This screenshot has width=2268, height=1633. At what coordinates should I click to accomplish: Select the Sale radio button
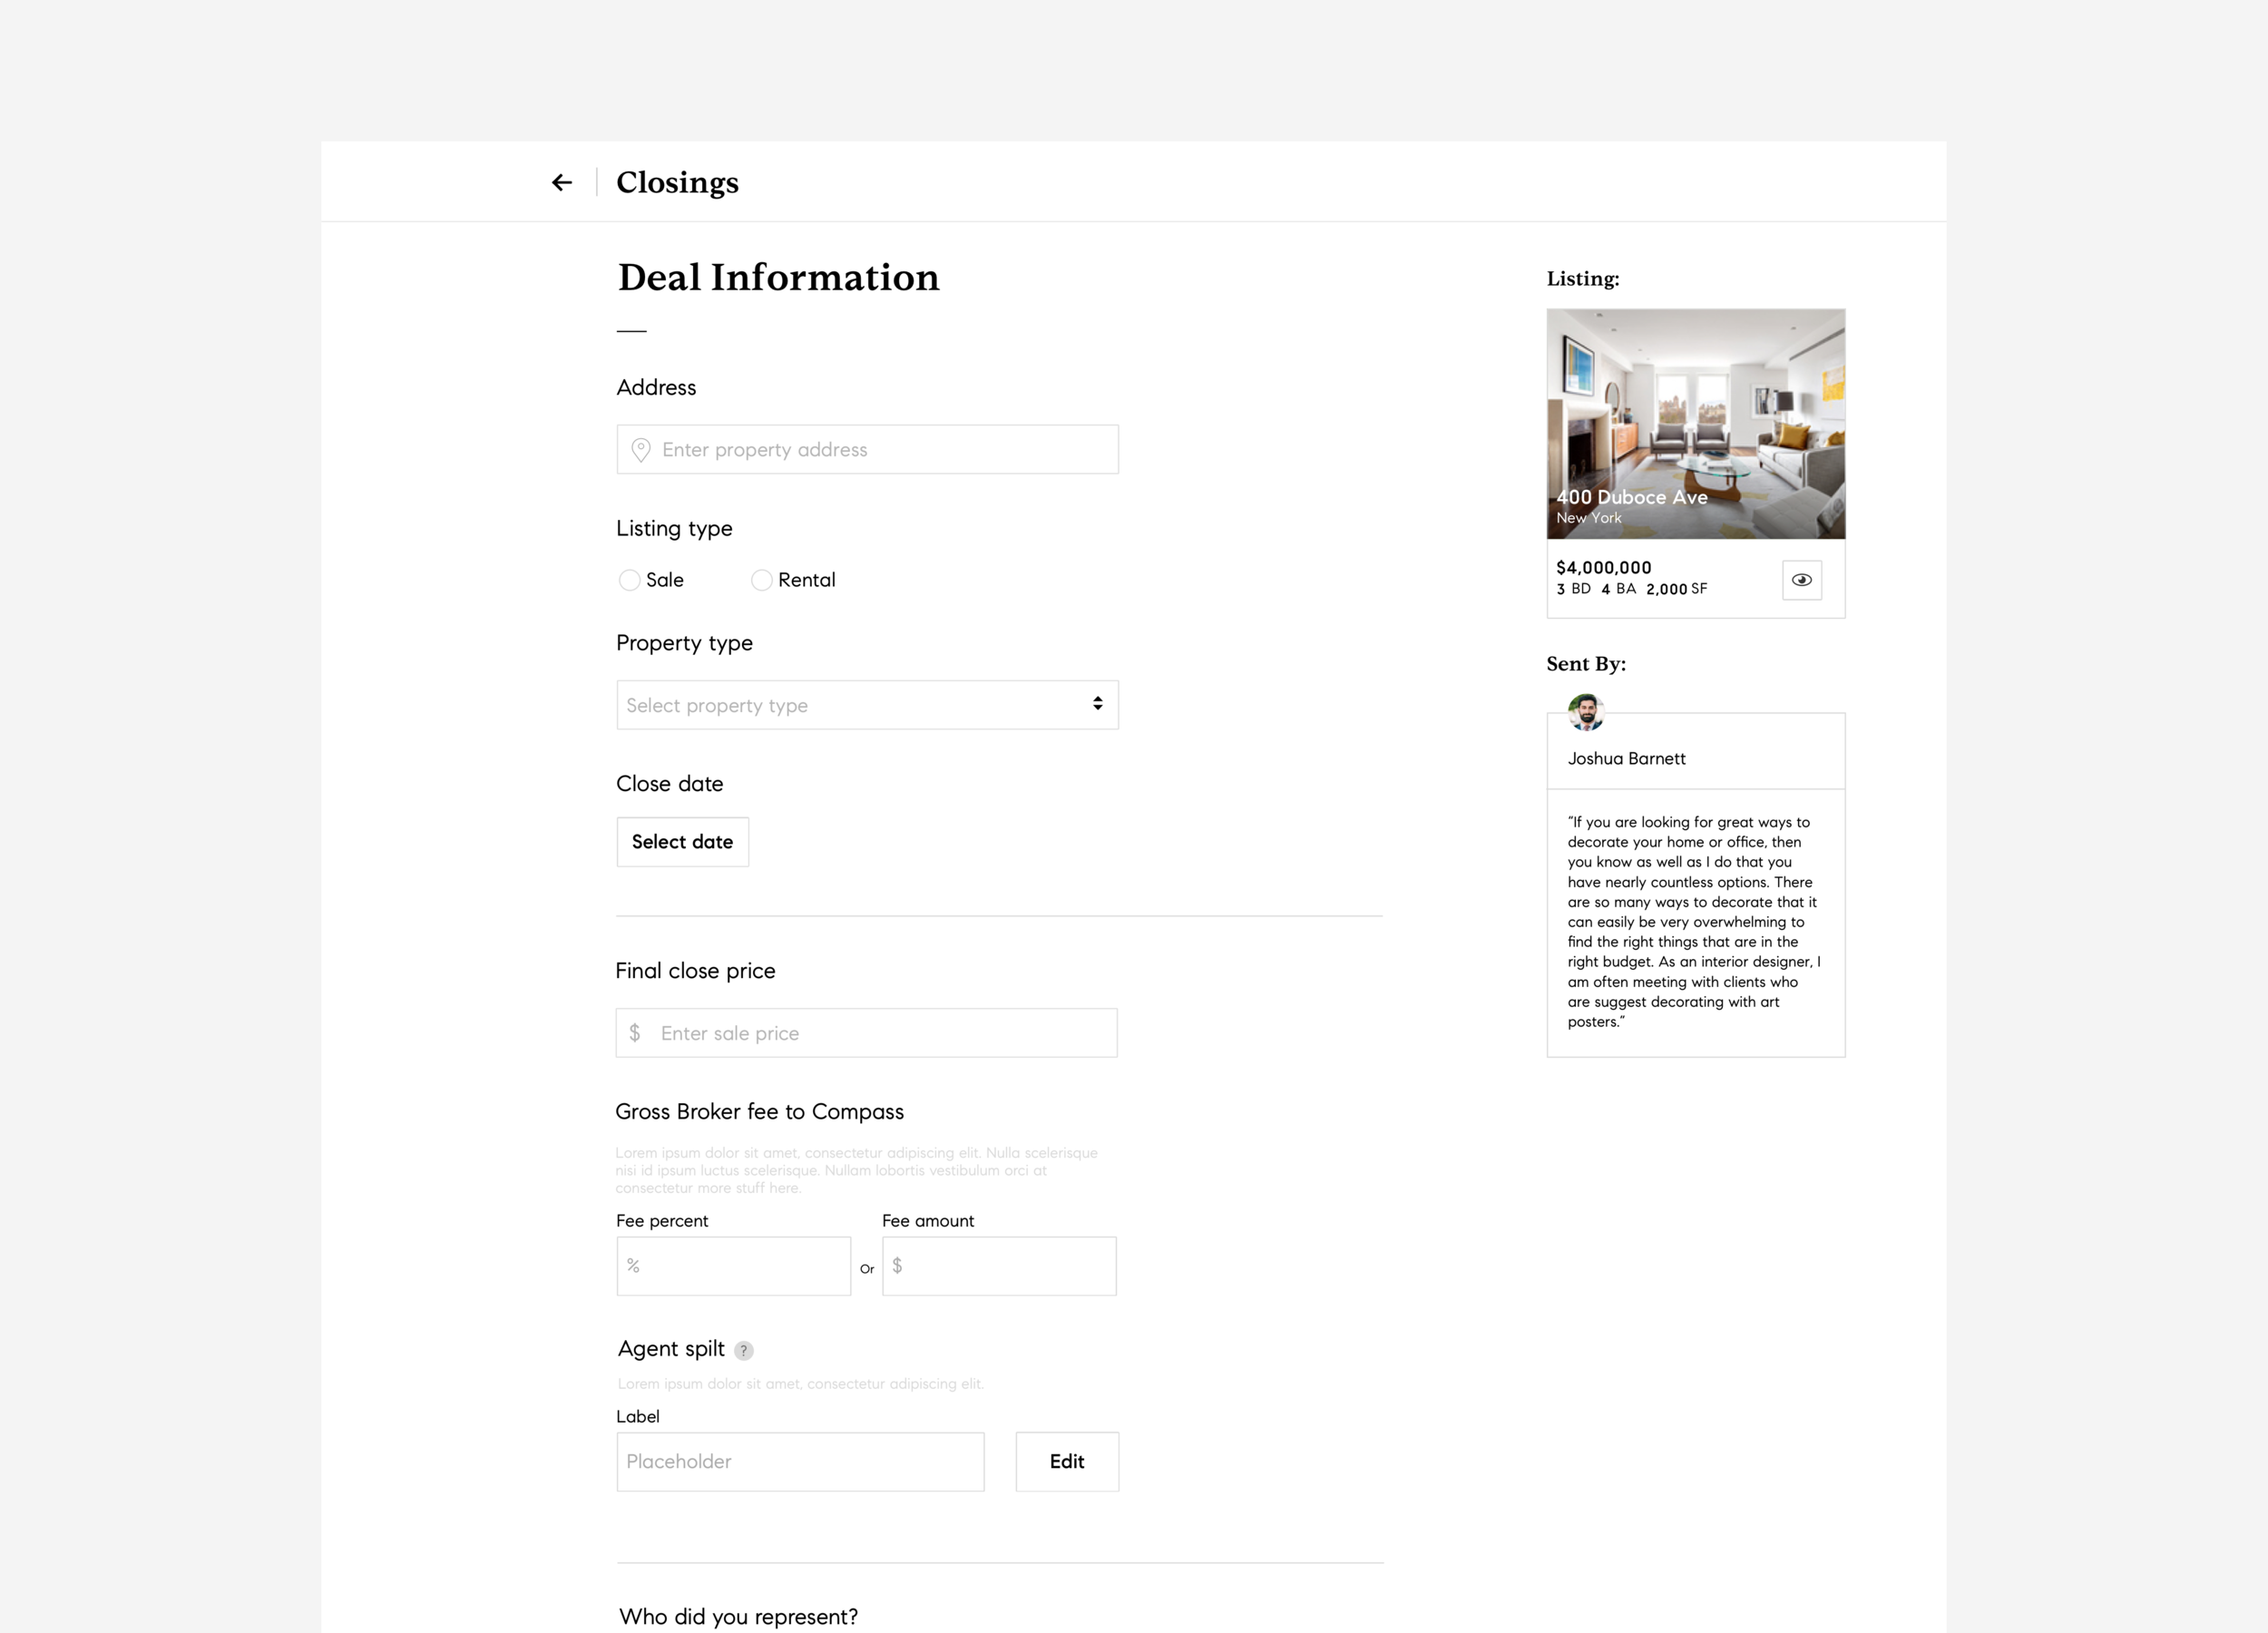629,580
